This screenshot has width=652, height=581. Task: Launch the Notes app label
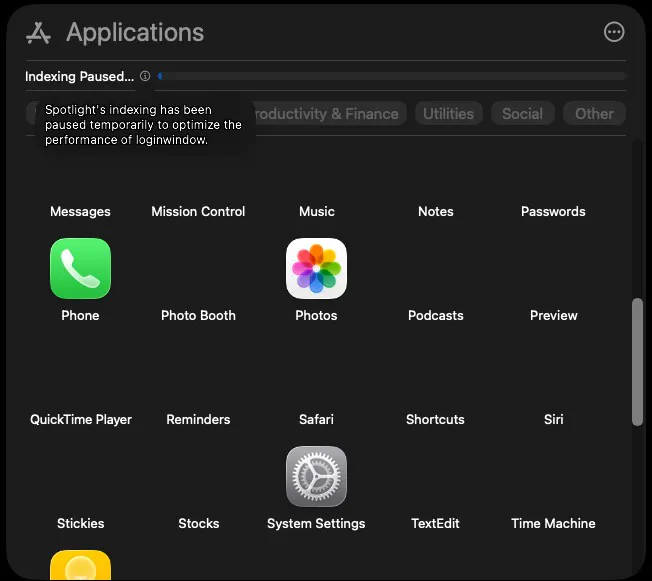pos(435,211)
